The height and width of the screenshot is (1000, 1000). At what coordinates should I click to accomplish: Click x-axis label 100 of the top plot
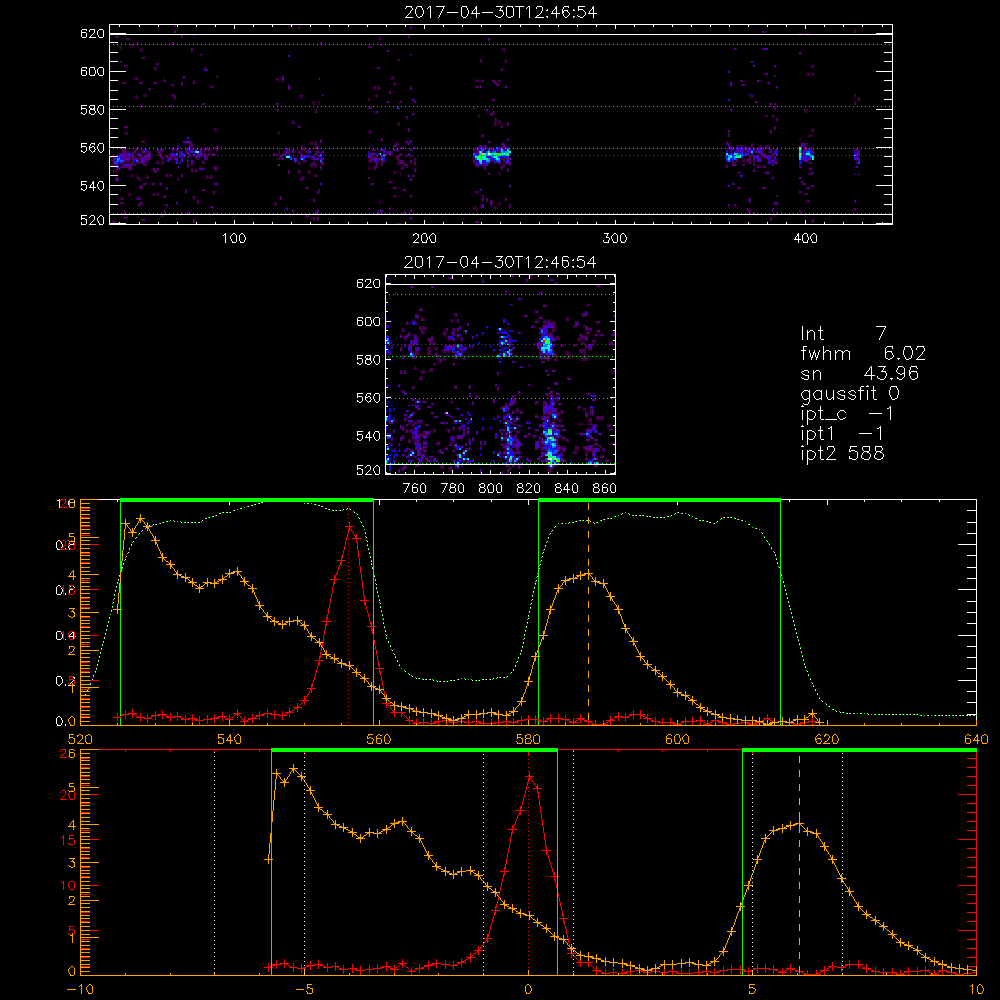pyautogui.click(x=234, y=239)
